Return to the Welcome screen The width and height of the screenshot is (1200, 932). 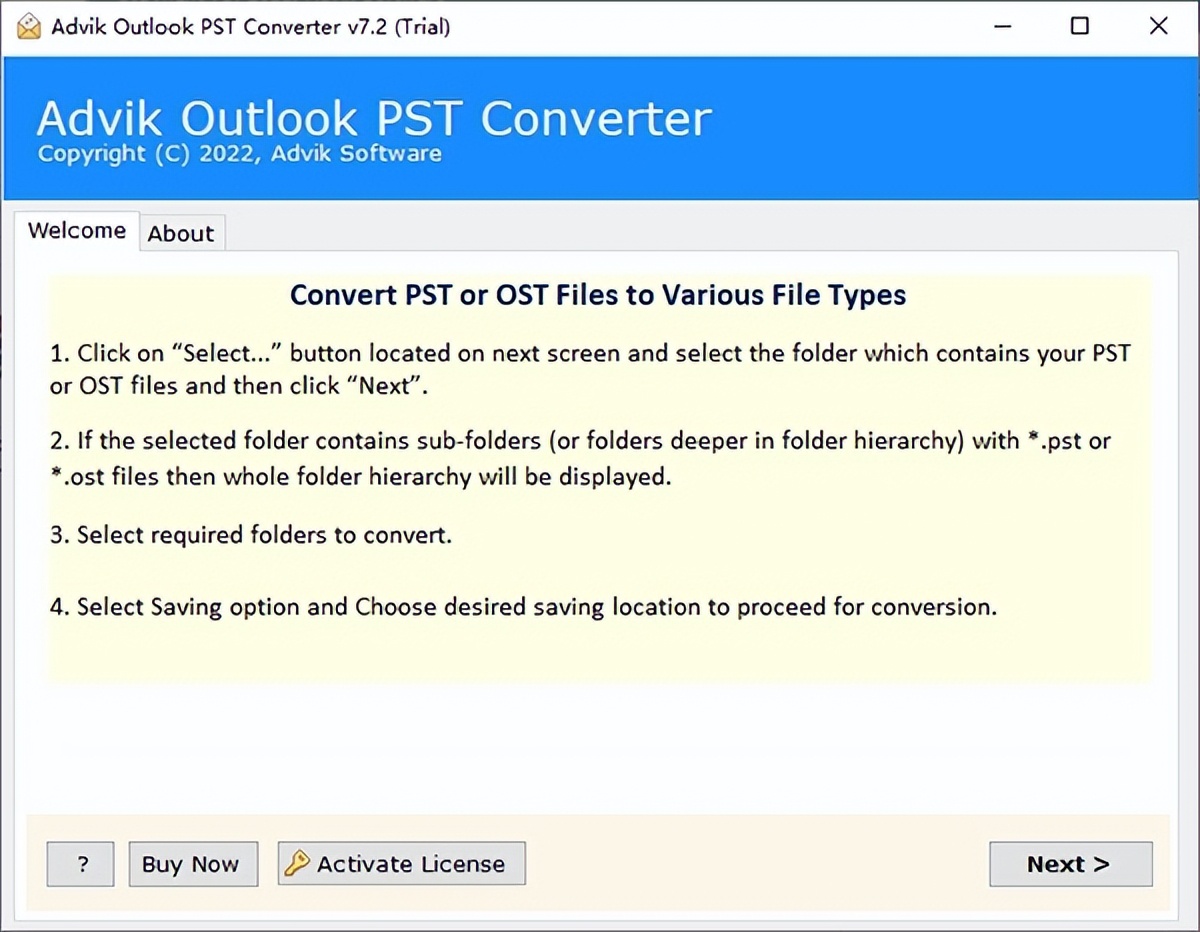click(76, 230)
